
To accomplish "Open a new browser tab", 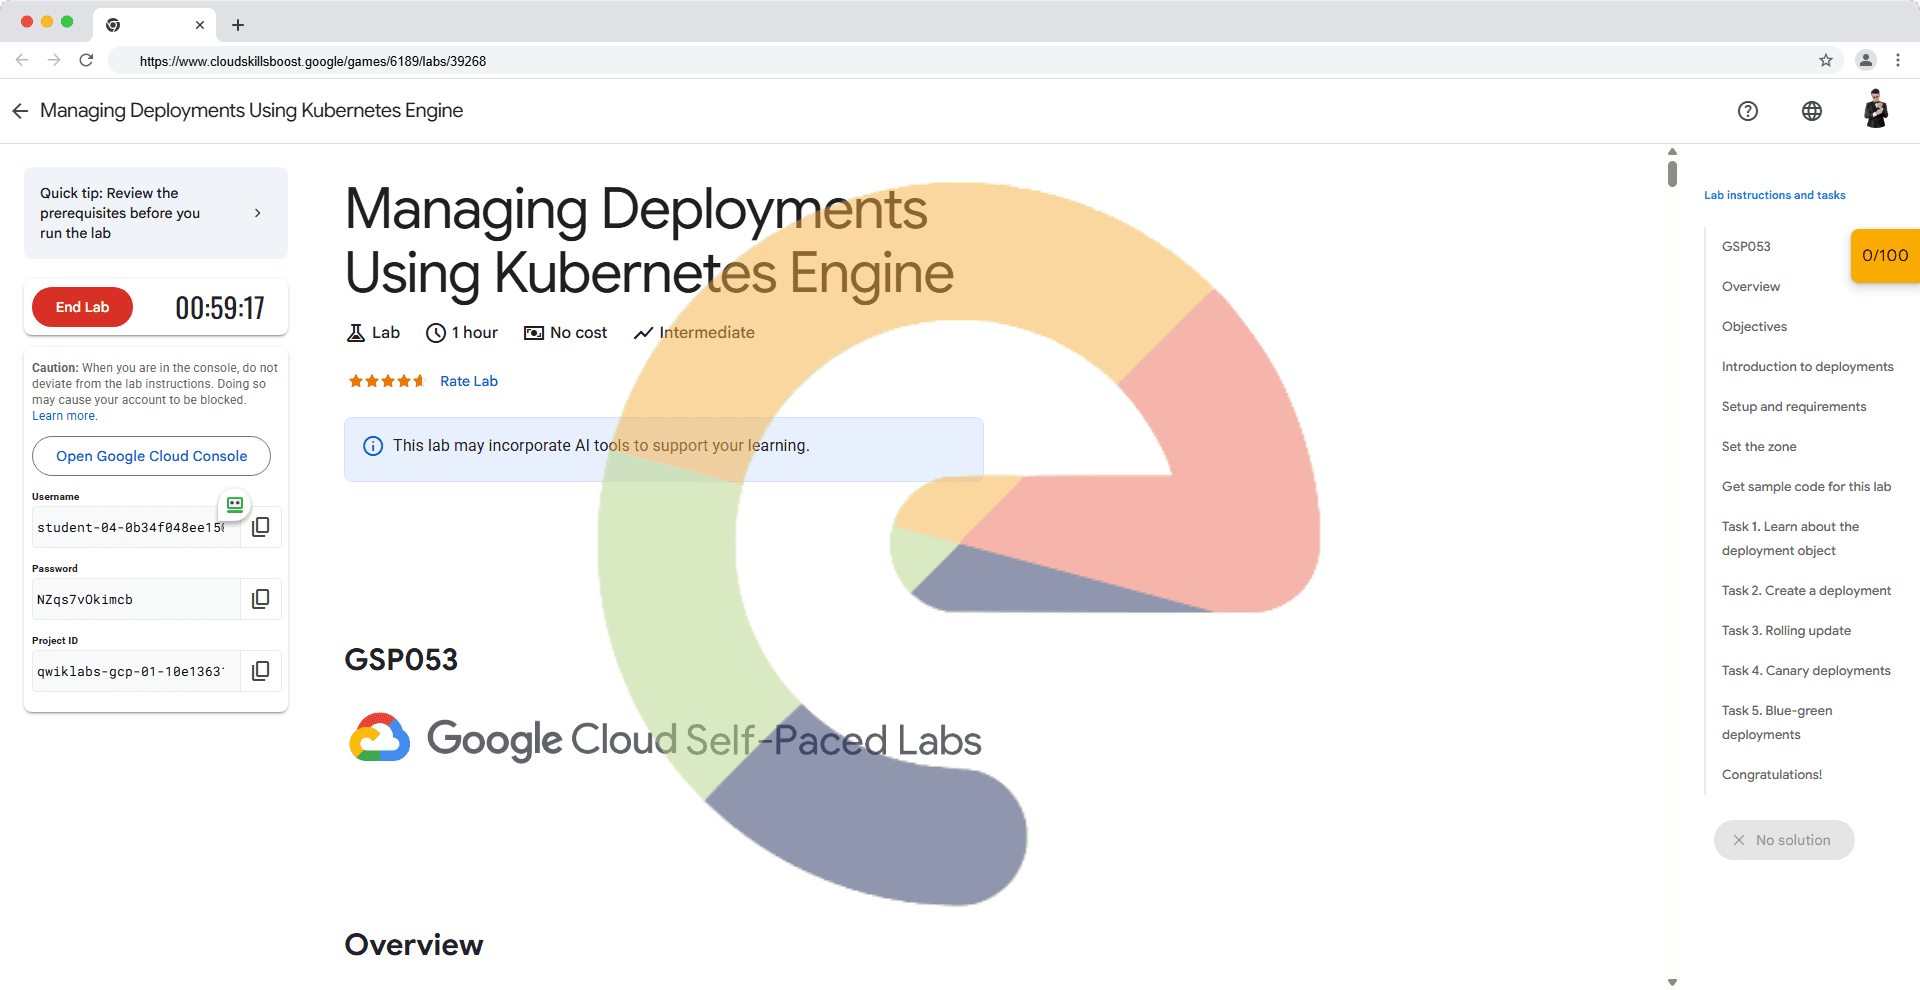I will [238, 25].
